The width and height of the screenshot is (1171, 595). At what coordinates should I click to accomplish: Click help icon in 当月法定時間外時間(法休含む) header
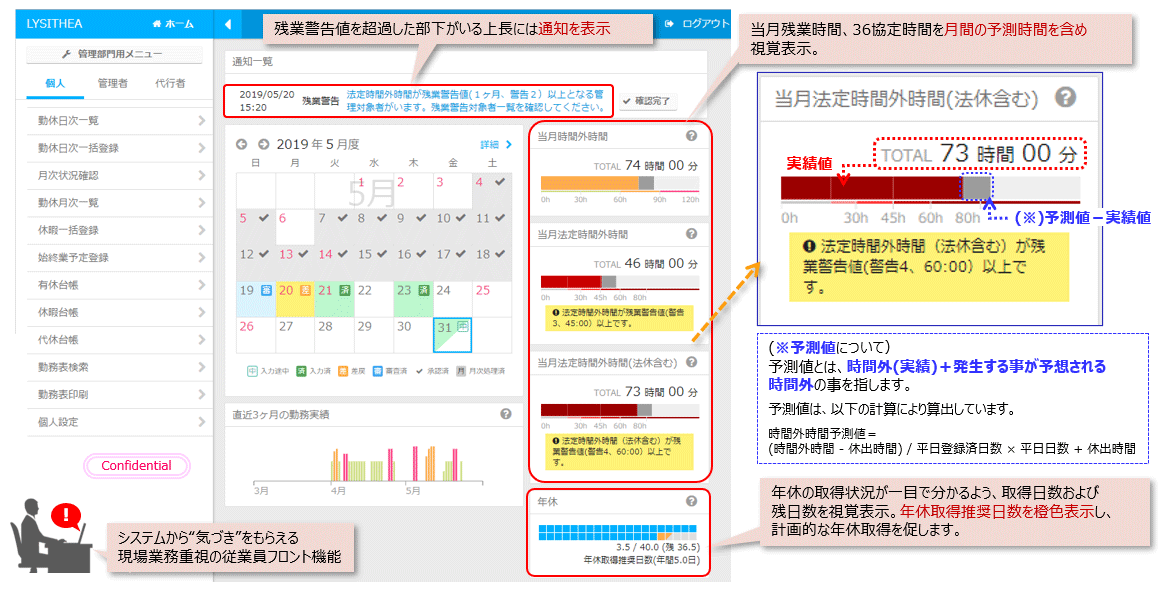[x=691, y=362]
